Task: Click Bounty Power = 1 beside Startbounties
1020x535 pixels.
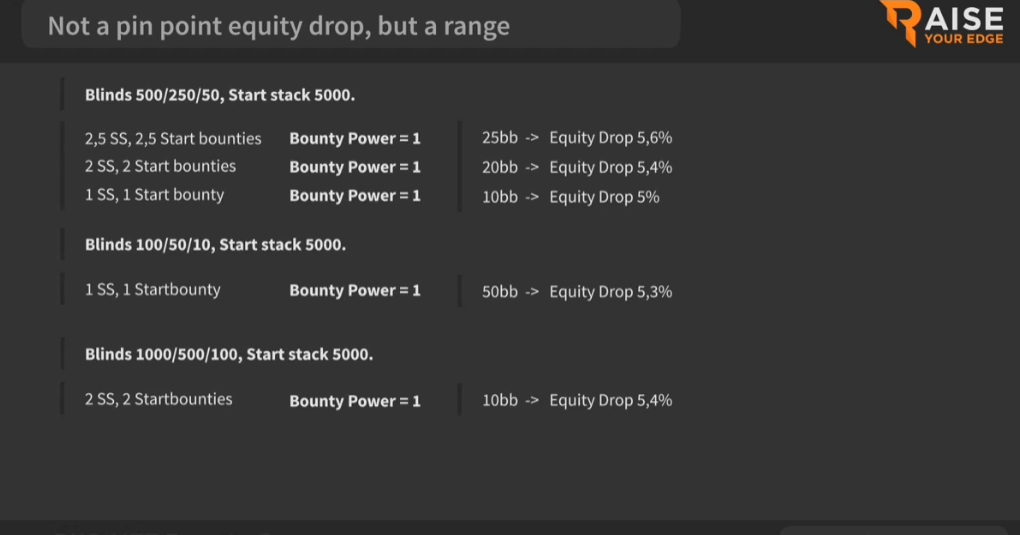Action: (355, 401)
